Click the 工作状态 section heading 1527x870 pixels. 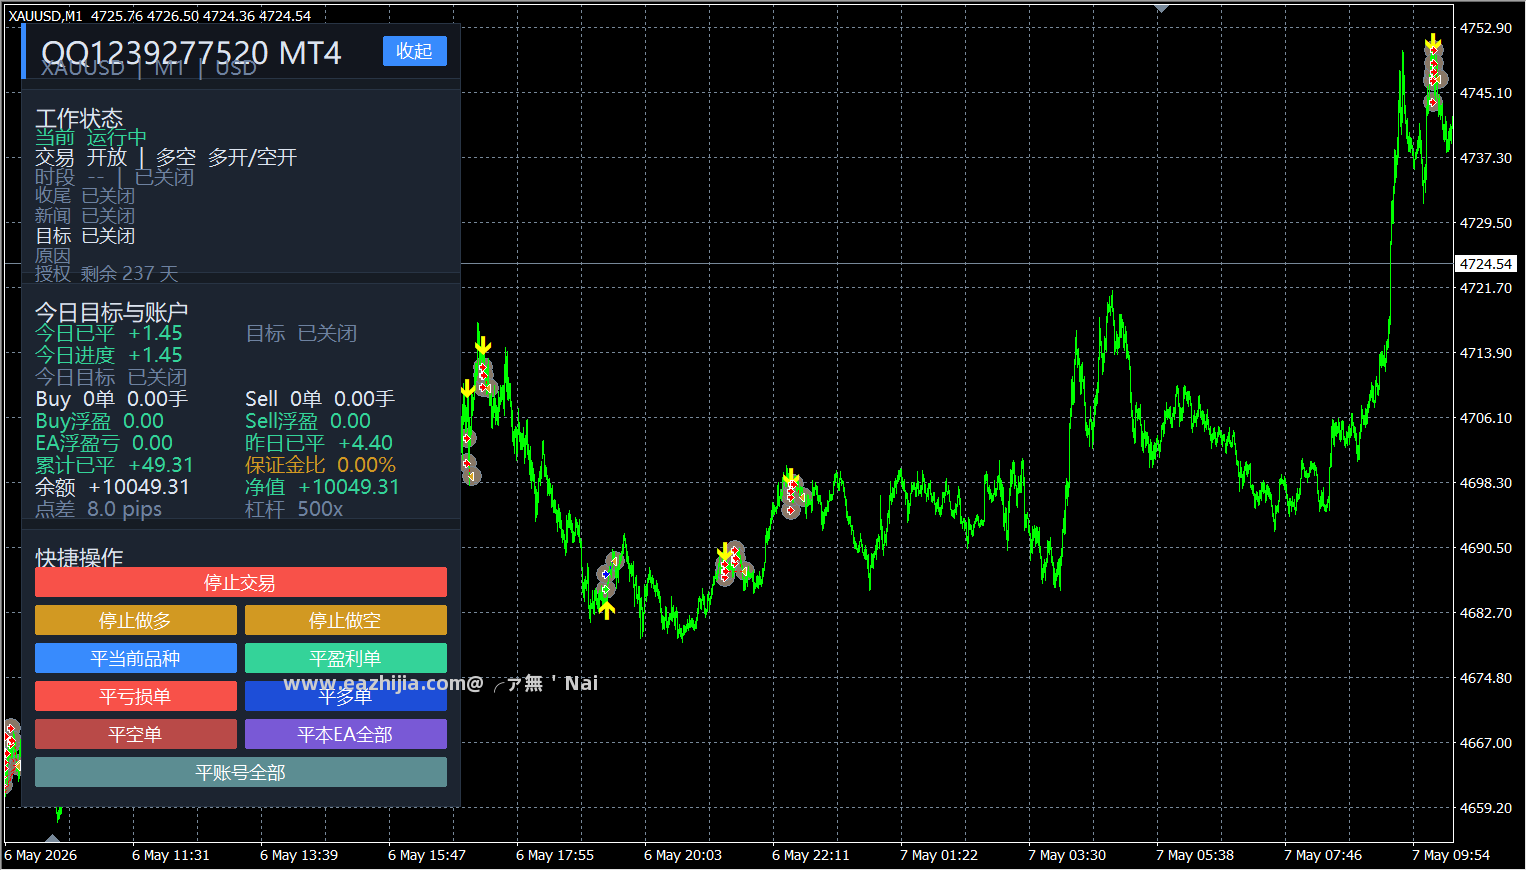(x=79, y=118)
